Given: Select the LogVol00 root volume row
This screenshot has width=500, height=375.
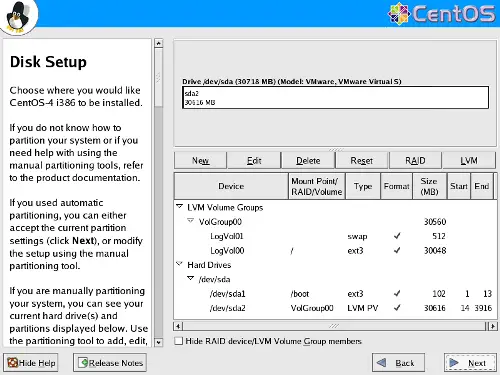Looking at the screenshot, I should (x=335, y=251).
